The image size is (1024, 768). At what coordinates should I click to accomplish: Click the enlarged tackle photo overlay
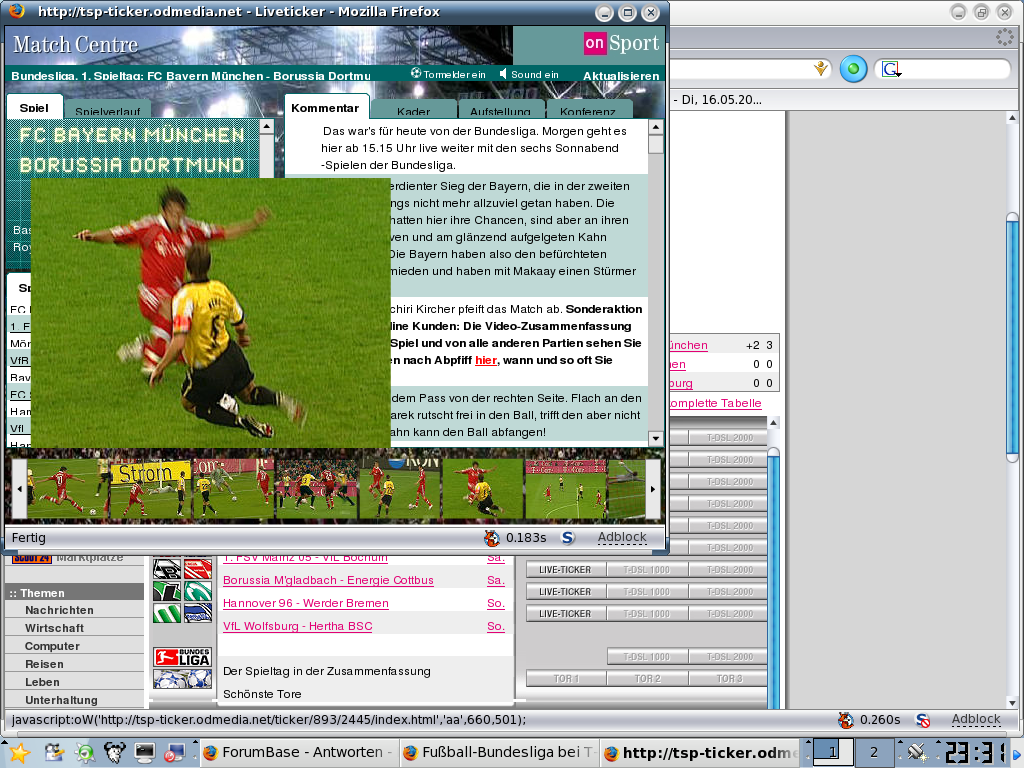(x=211, y=313)
